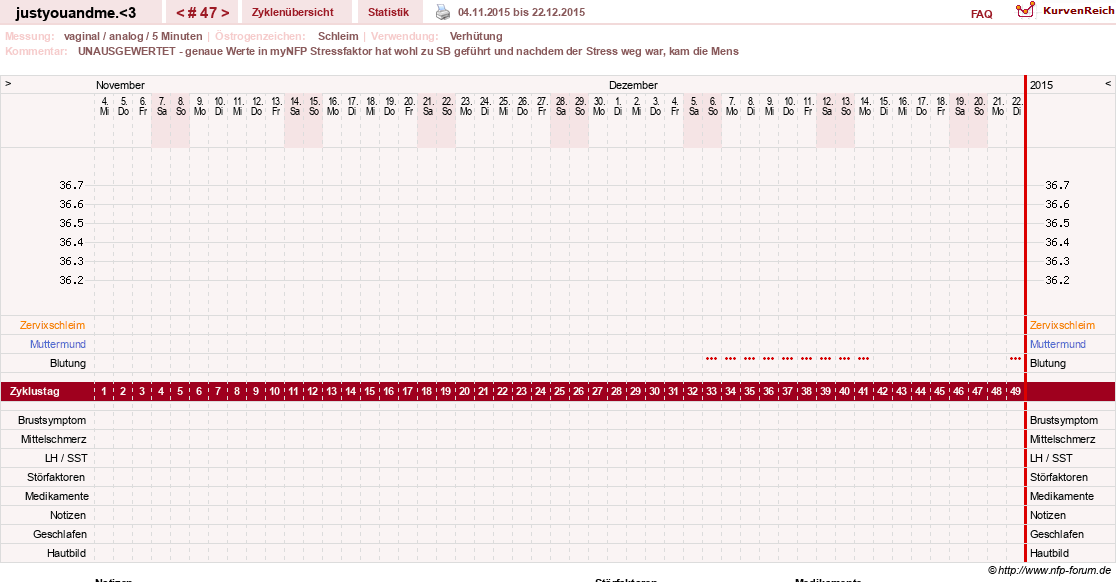
Task: Click the date column 4. Mi in November
Action: 105,107
